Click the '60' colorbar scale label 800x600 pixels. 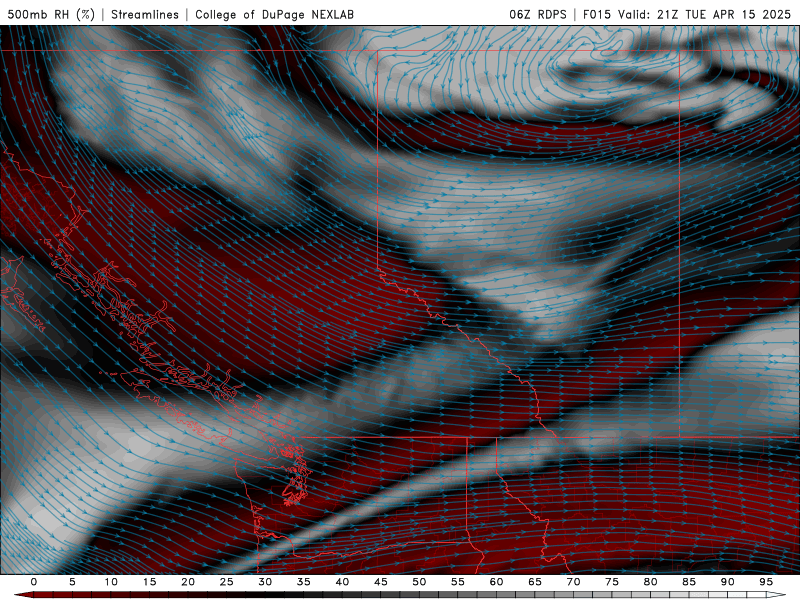coord(496,582)
